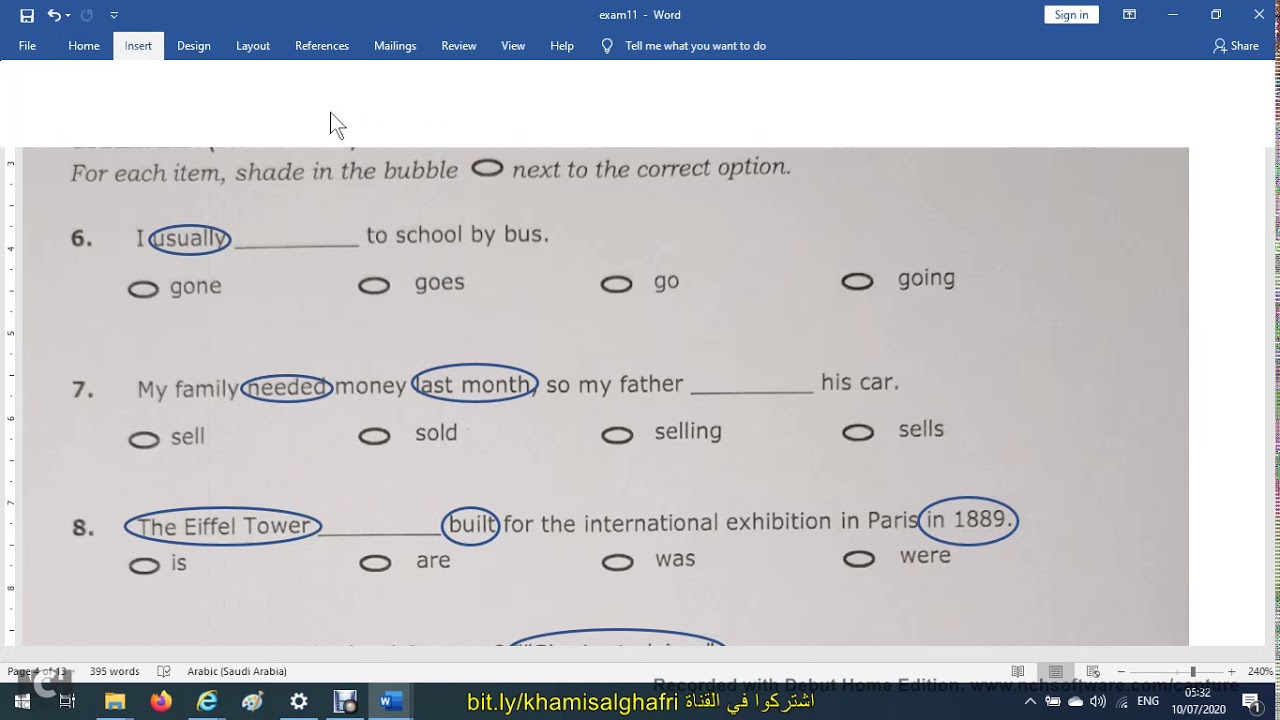Undo the last action

(x=54, y=15)
